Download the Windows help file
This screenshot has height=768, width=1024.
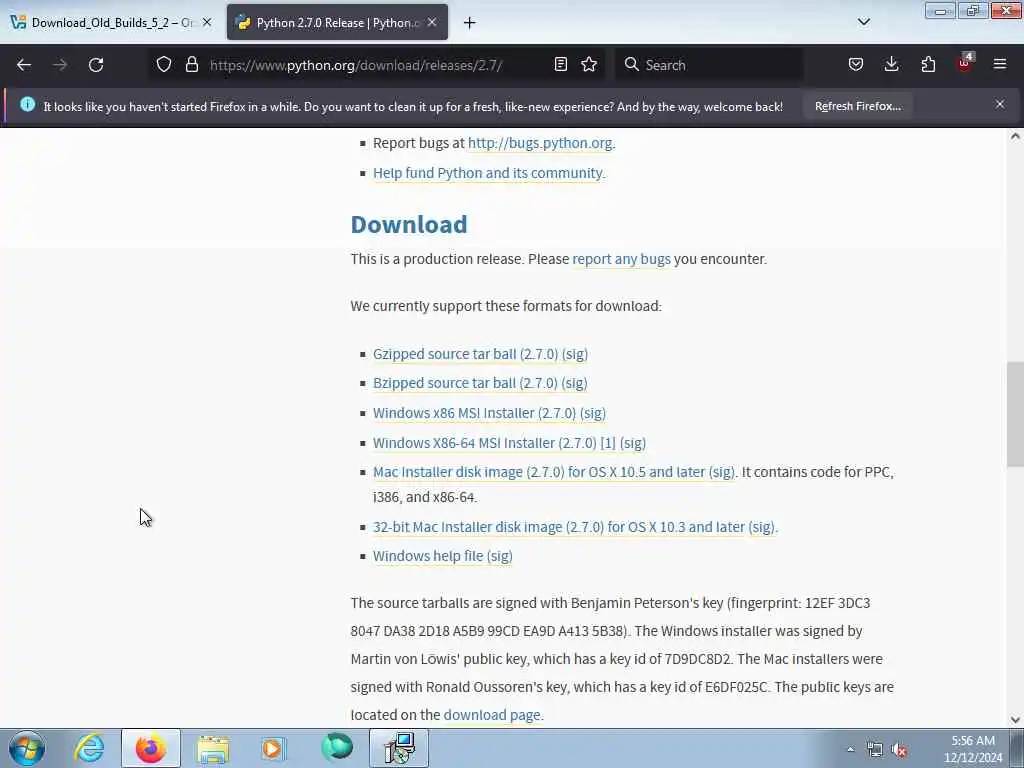(428, 556)
